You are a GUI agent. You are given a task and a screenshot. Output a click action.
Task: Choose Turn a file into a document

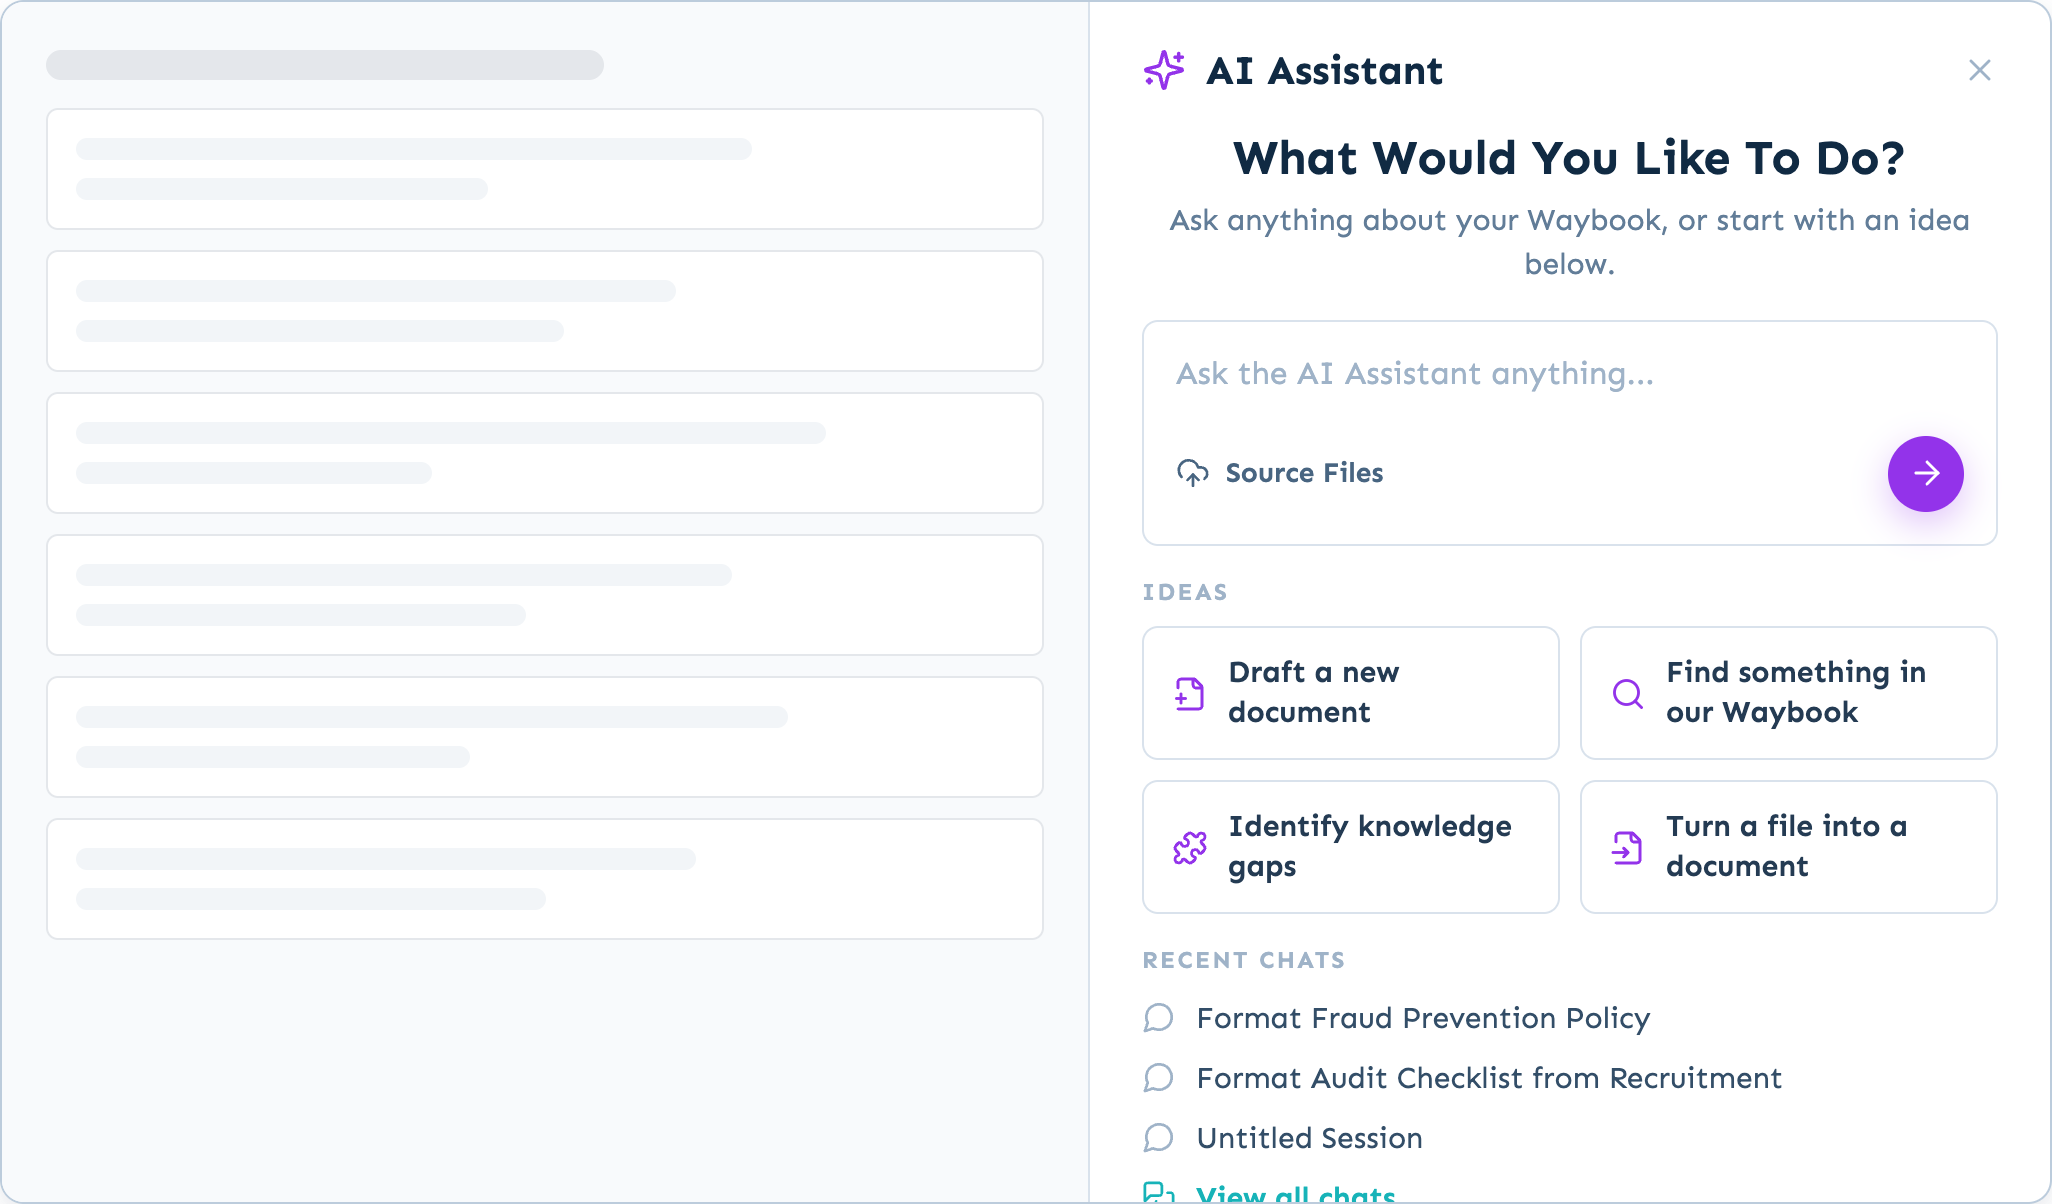(1788, 846)
